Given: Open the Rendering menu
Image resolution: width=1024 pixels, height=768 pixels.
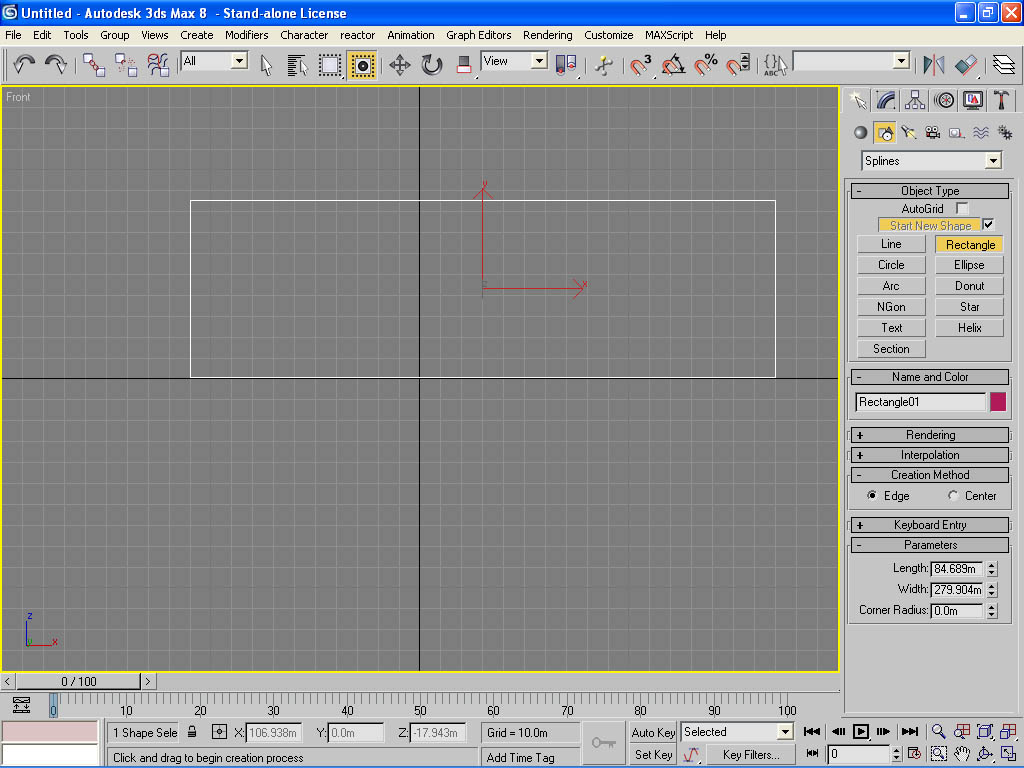Looking at the screenshot, I should coord(547,35).
